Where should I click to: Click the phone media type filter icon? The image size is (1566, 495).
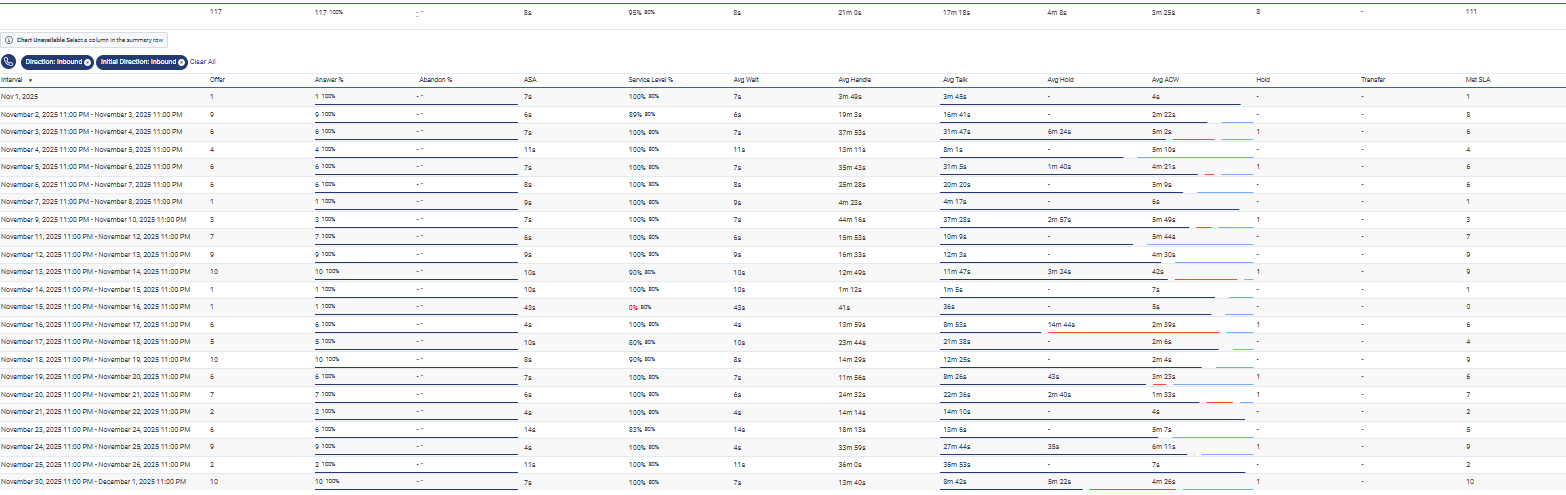9,62
